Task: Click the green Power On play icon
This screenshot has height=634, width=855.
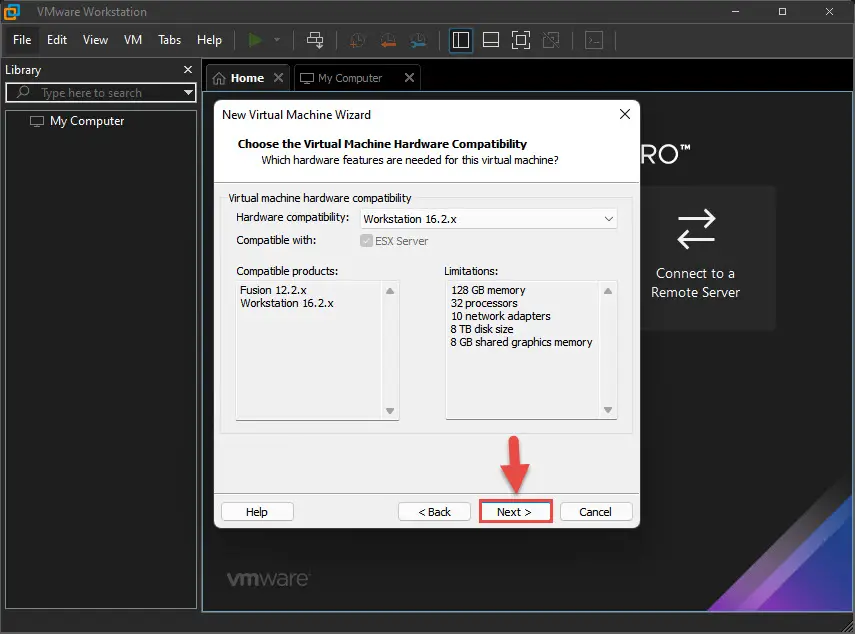Action: (x=255, y=40)
